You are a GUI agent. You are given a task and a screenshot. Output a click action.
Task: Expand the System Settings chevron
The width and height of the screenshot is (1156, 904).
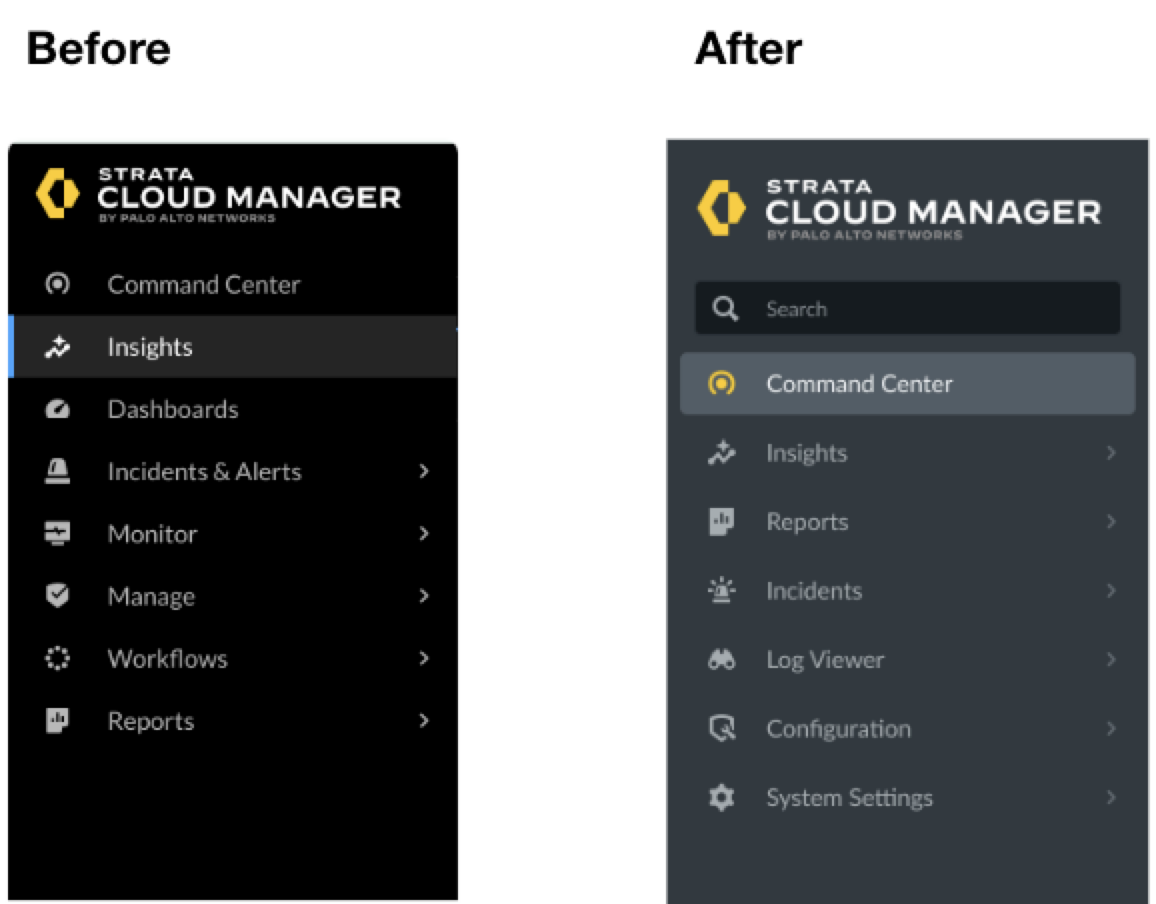tap(1110, 798)
